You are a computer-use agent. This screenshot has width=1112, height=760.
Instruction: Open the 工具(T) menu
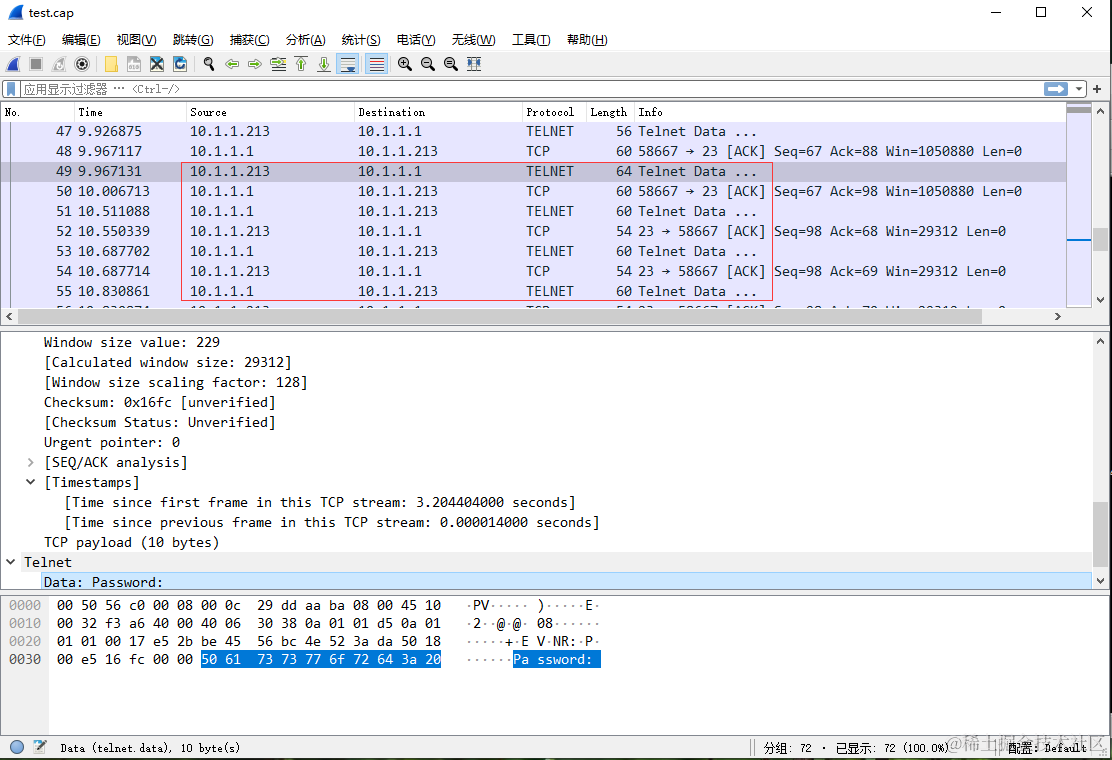[x=531, y=40]
